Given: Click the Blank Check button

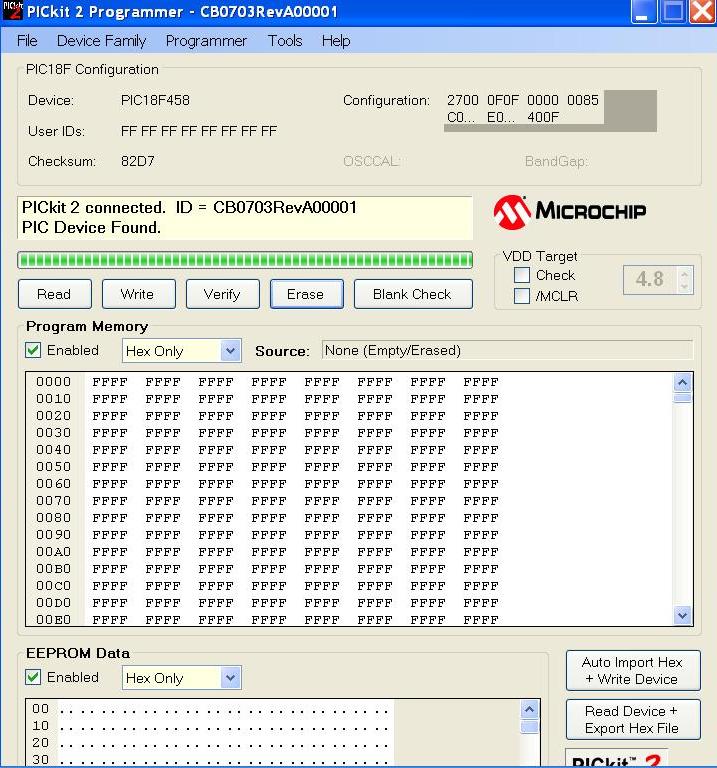Looking at the screenshot, I should point(413,294).
